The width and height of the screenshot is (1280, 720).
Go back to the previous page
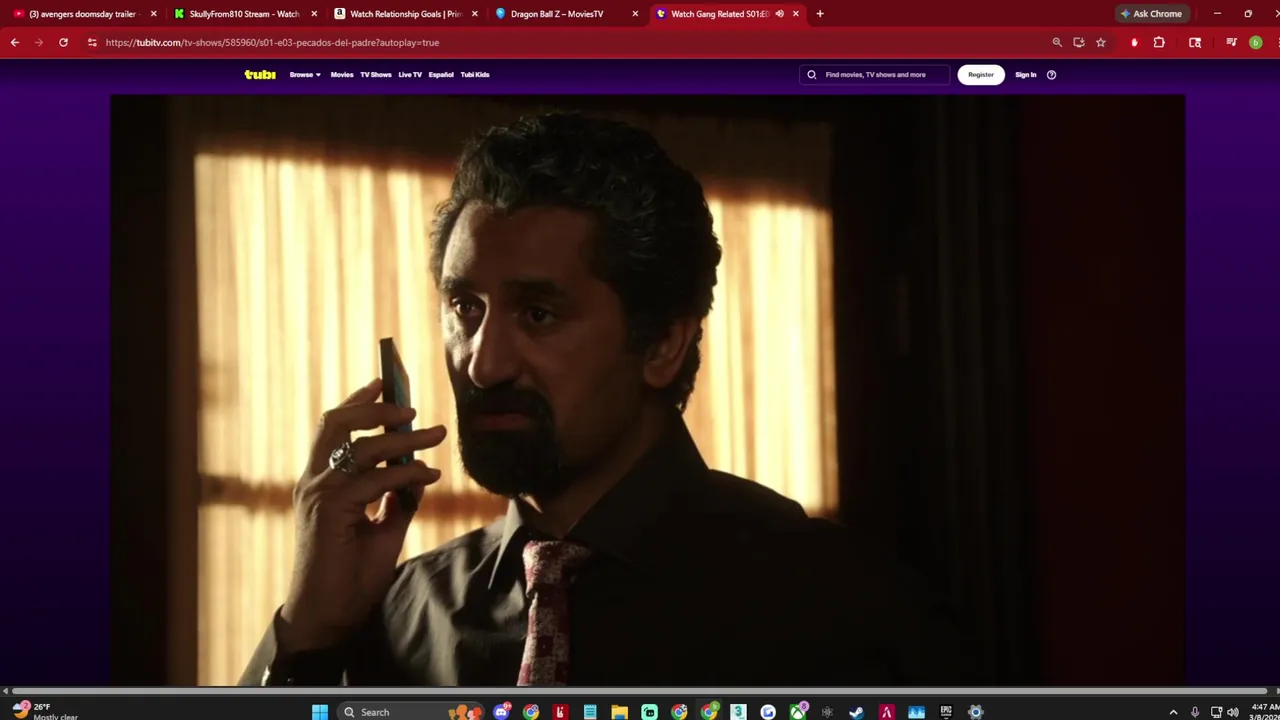[x=14, y=42]
